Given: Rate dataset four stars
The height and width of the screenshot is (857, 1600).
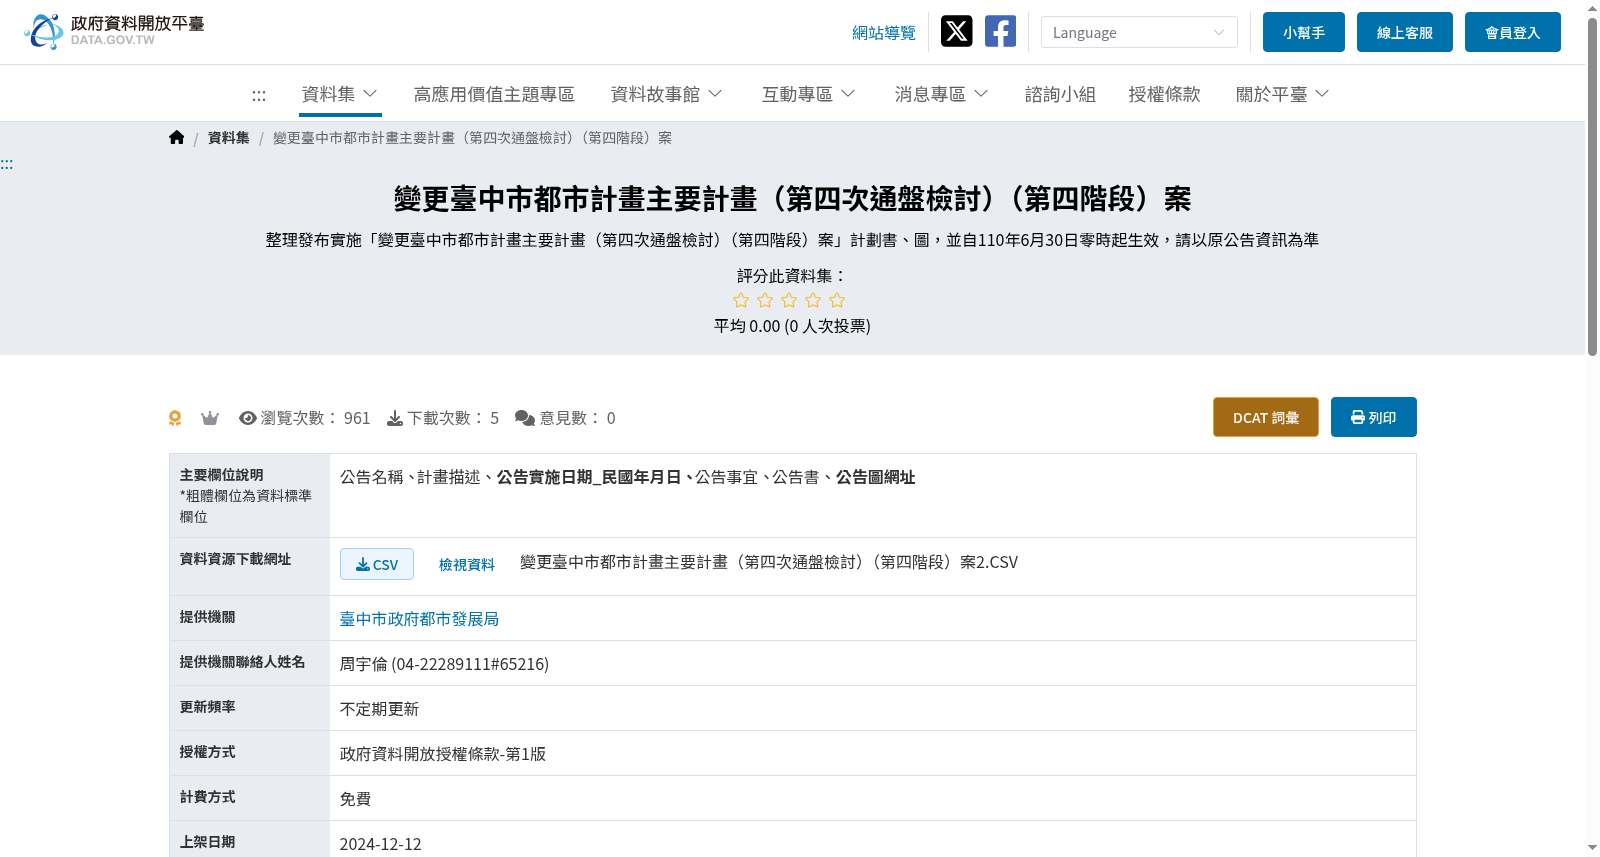Looking at the screenshot, I should coord(813,300).
